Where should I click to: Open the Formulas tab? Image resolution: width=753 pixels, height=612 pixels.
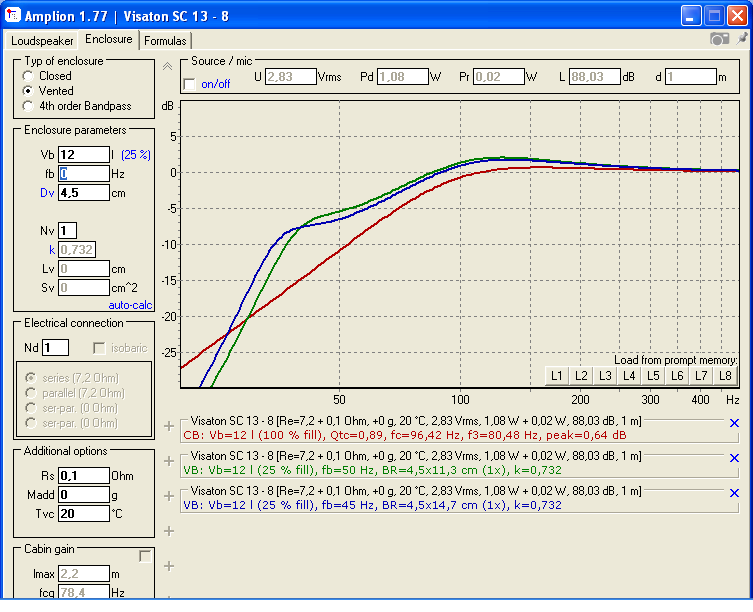coord(165,41)
